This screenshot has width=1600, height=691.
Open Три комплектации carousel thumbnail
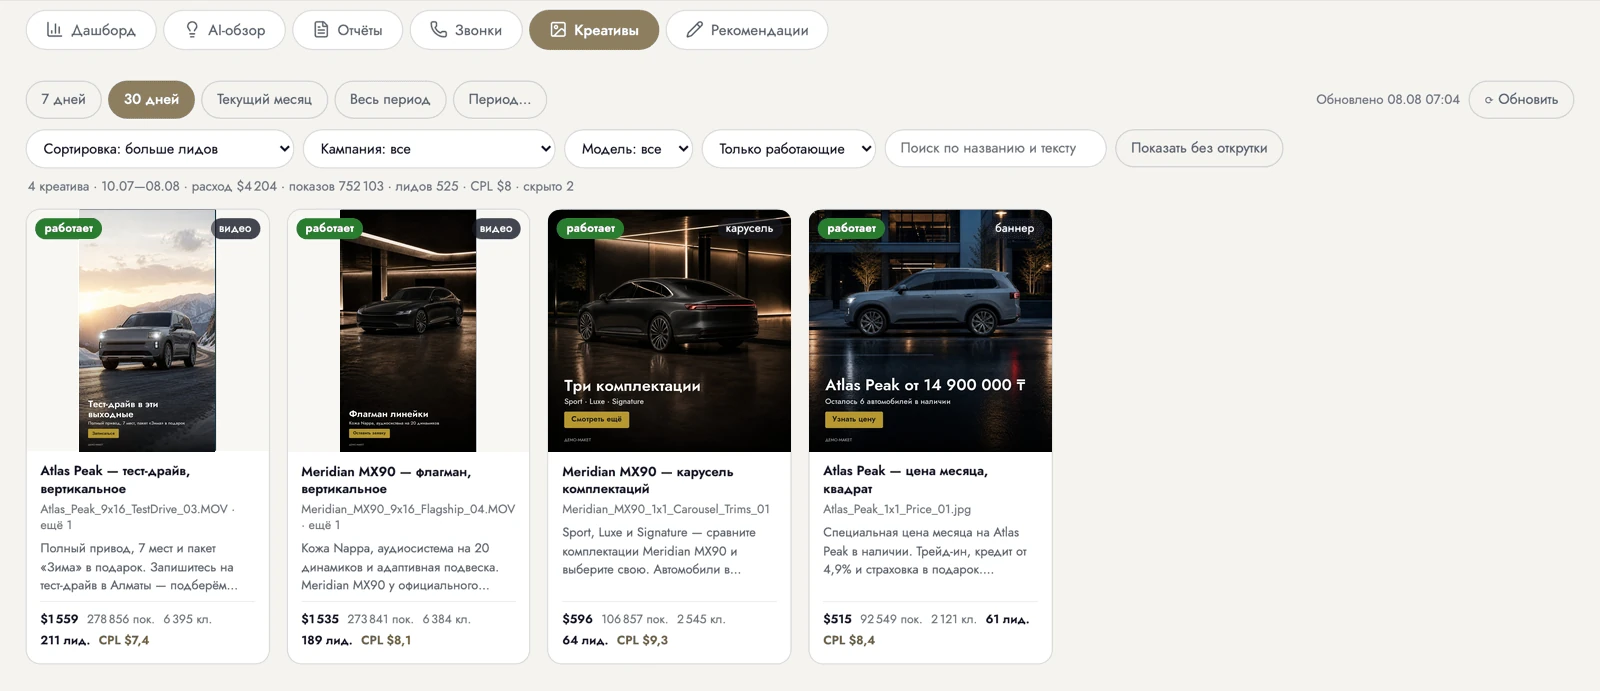click(x=670, y=331)
